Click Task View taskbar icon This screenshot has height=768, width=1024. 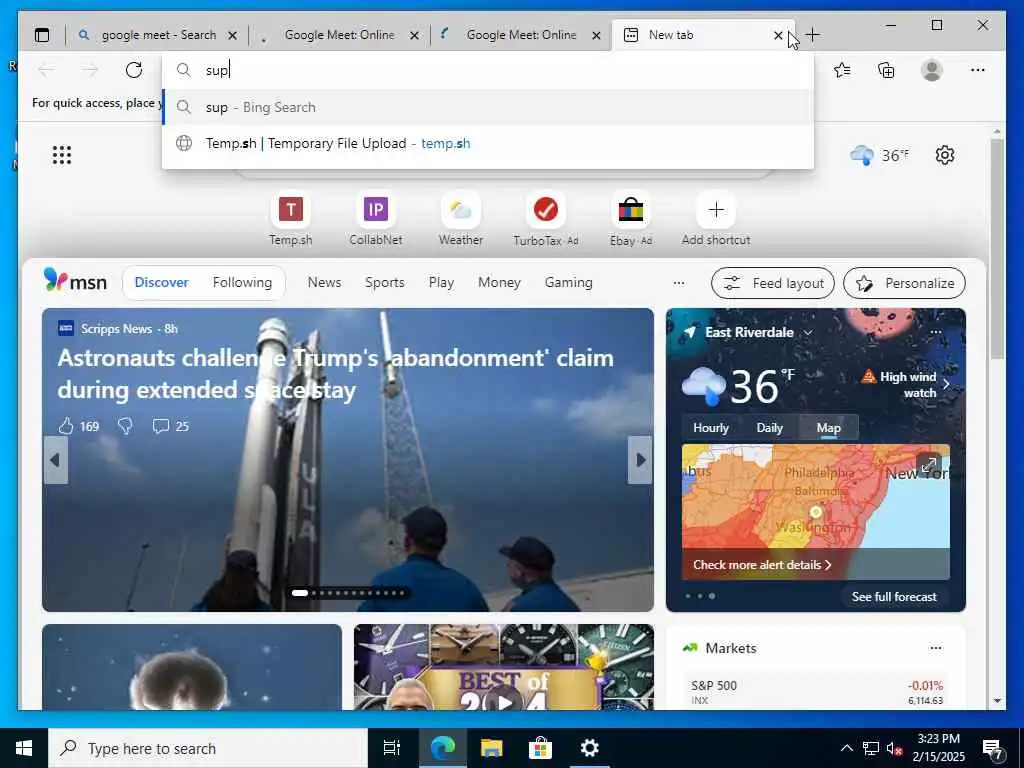point(392,748)
